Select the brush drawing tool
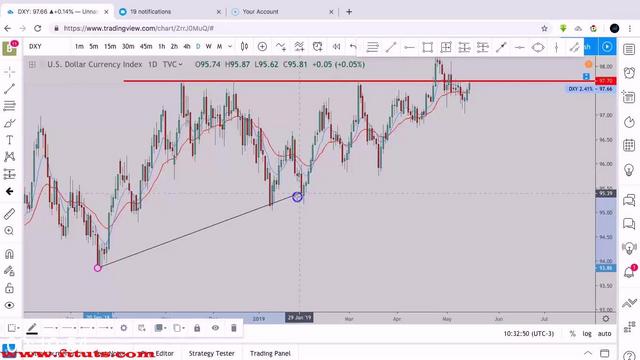Image resolution: width=640 pixels, height=360 pixels. coord(9,123)
